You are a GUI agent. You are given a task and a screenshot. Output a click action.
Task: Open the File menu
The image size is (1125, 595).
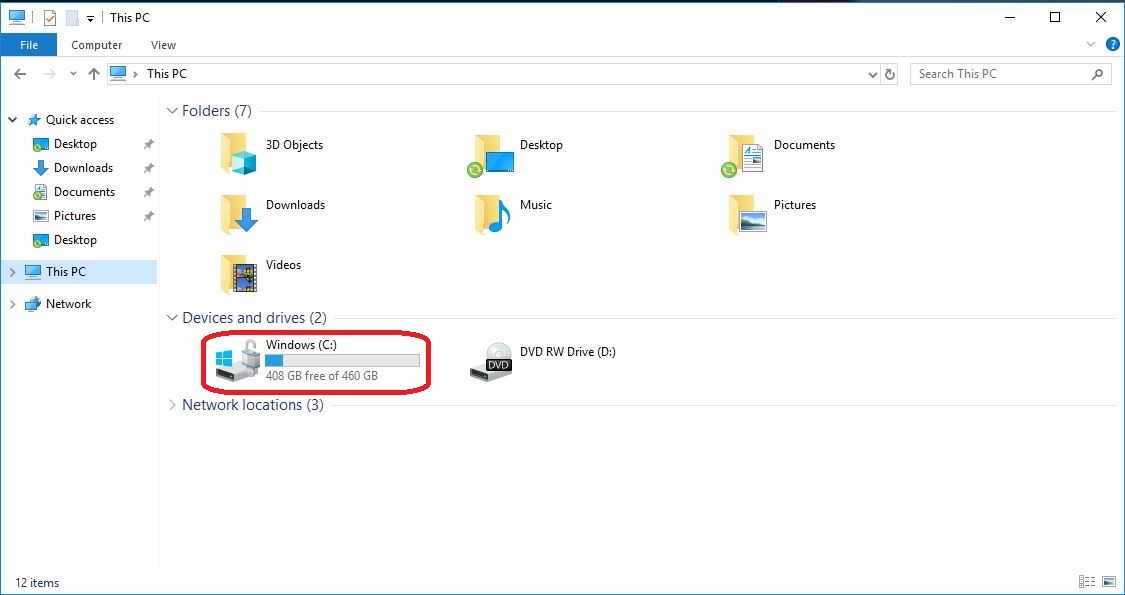(x=28, y=44)
